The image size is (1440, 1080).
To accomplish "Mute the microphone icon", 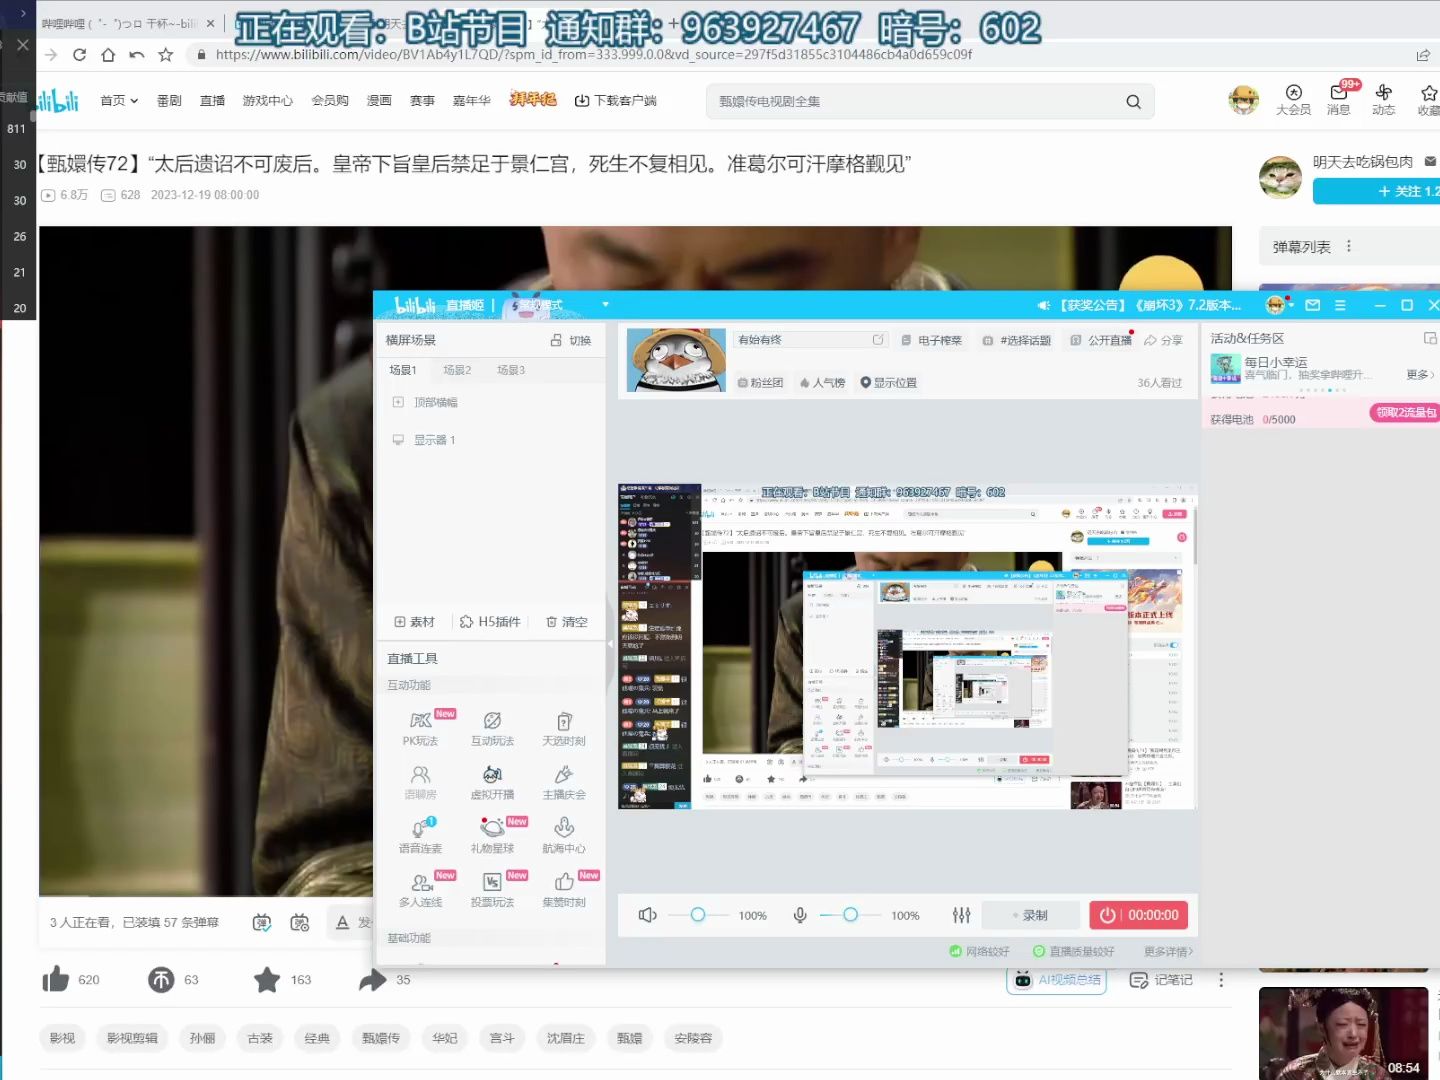I will [800, 915].
